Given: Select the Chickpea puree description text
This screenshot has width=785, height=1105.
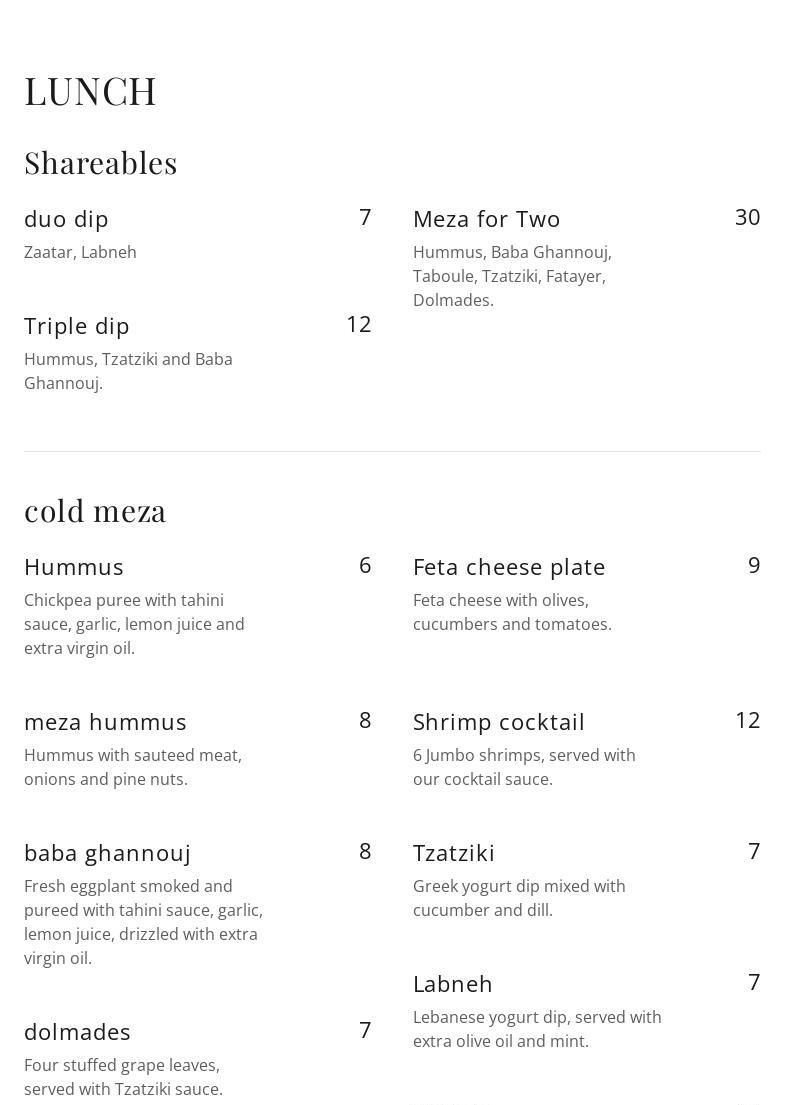Looking at the screenshot, I should pyautogui.click(x=134, y=624).
